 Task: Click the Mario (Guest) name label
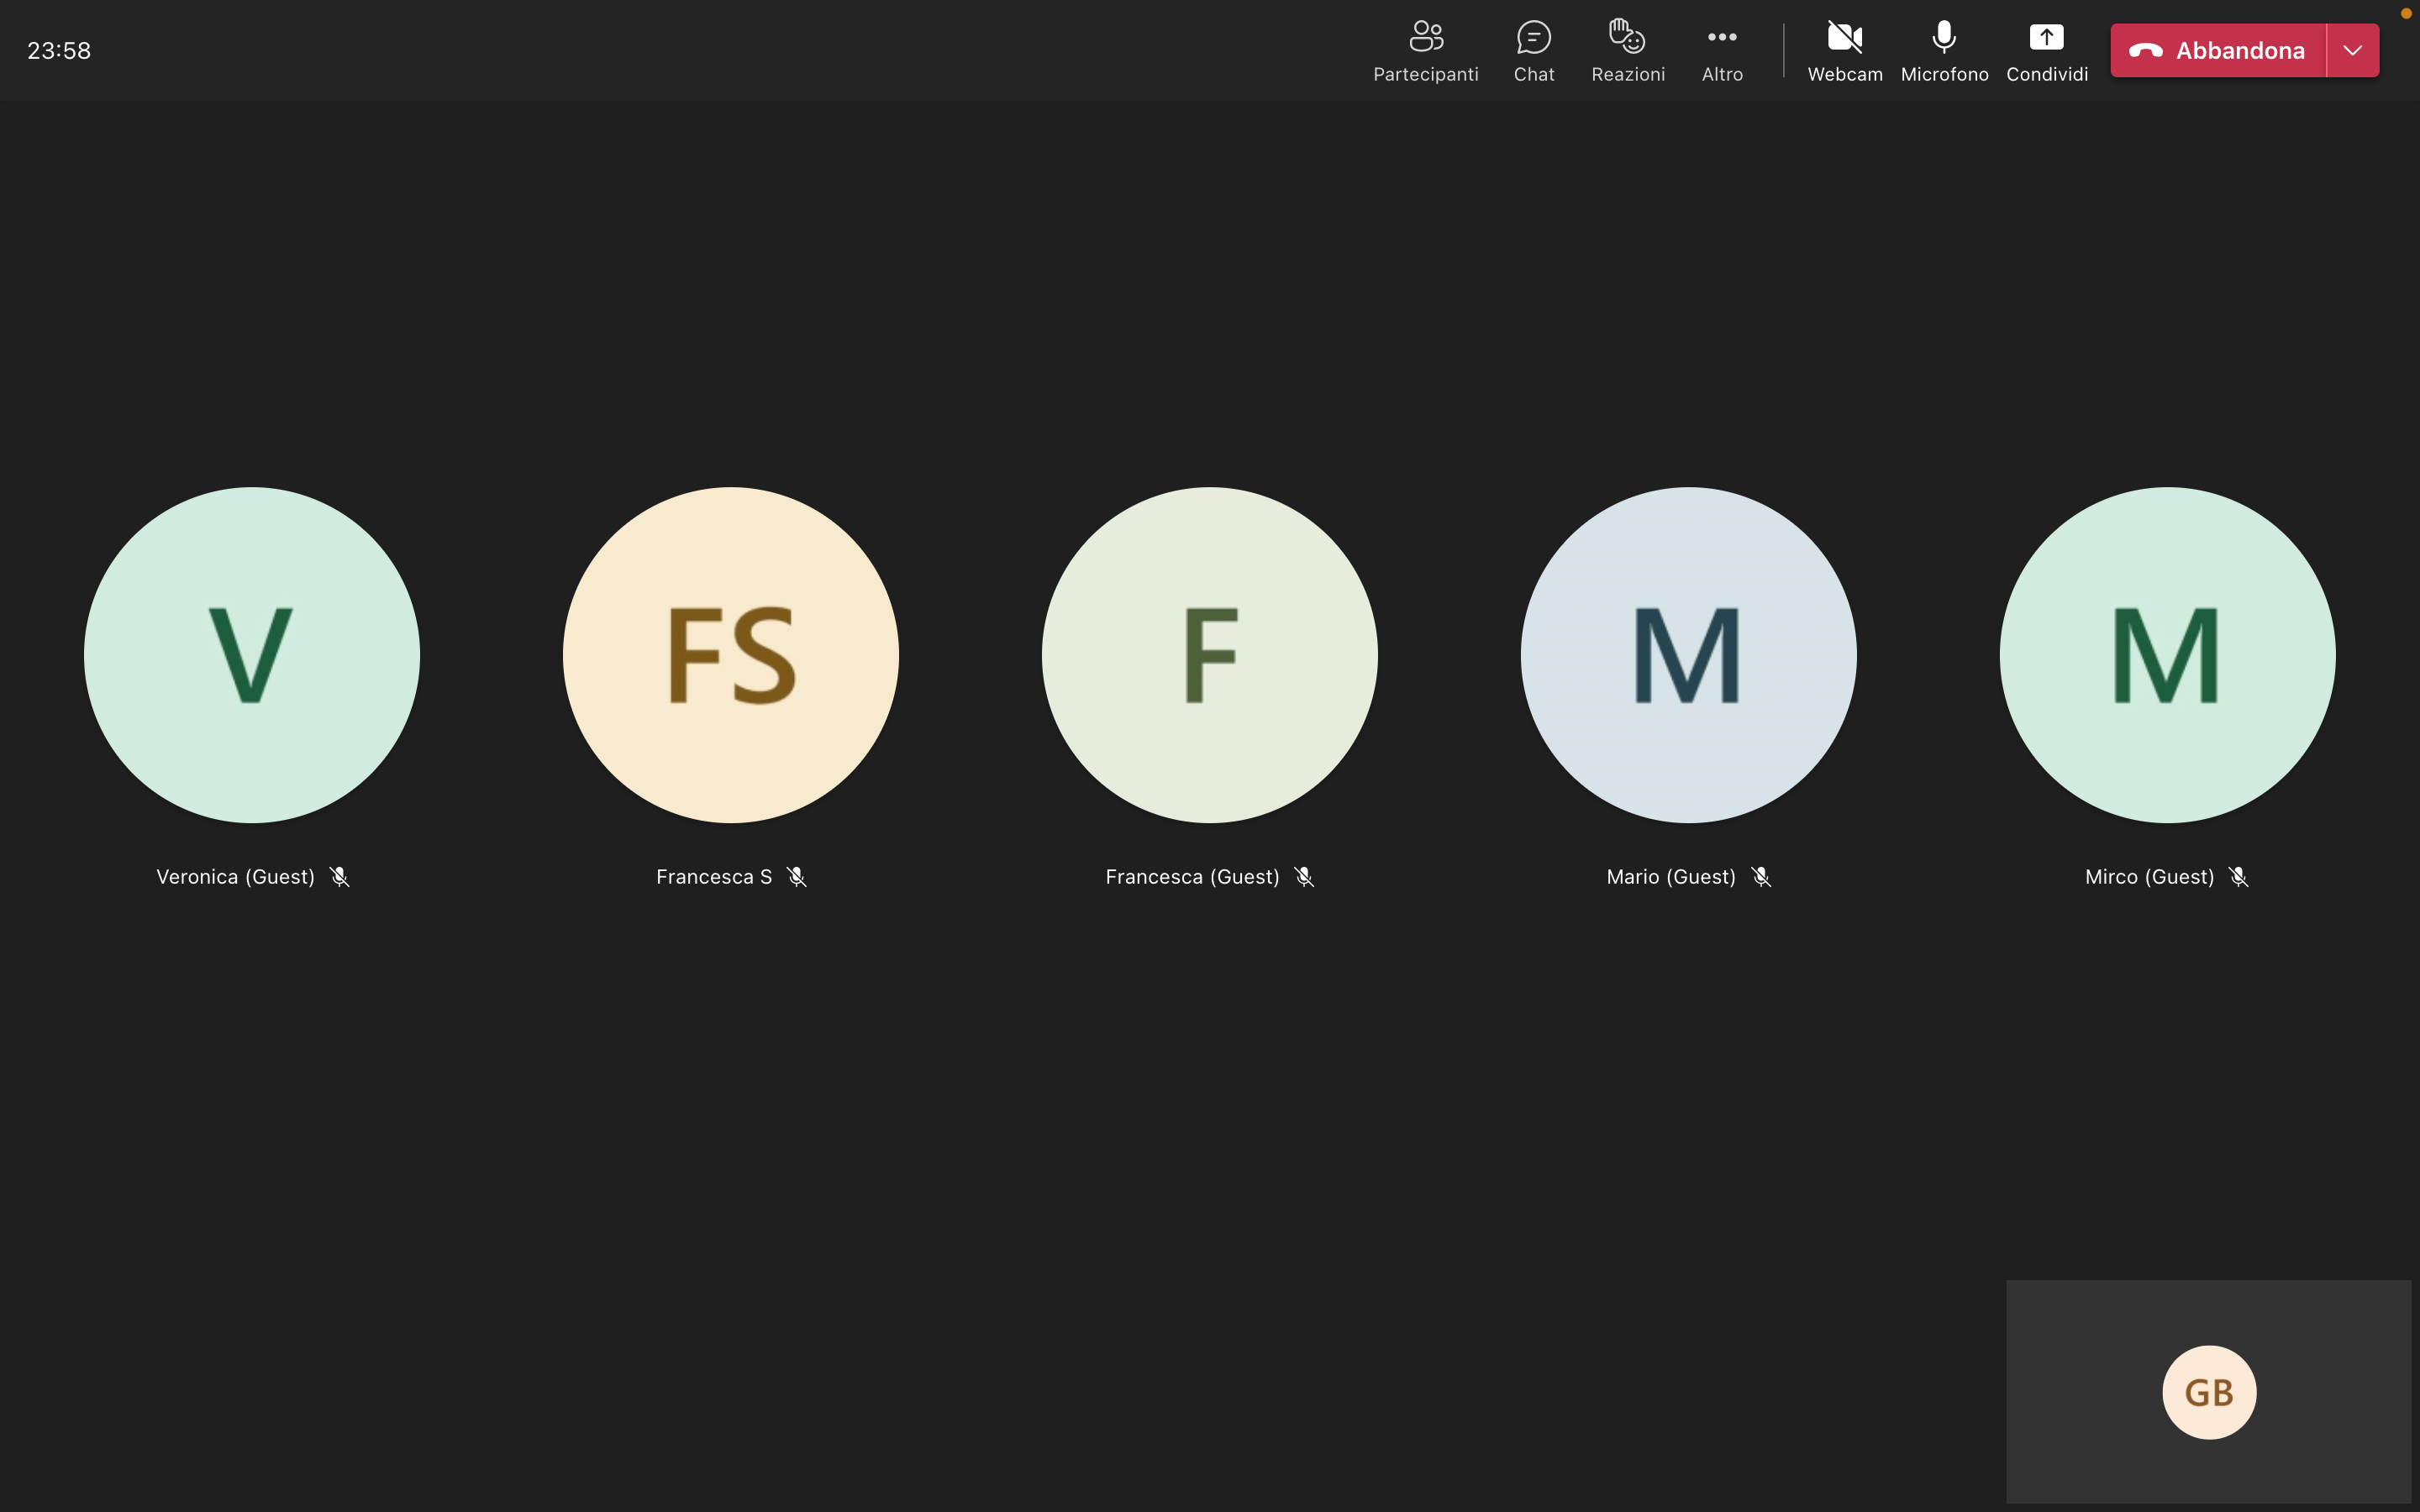(1670, 877)
